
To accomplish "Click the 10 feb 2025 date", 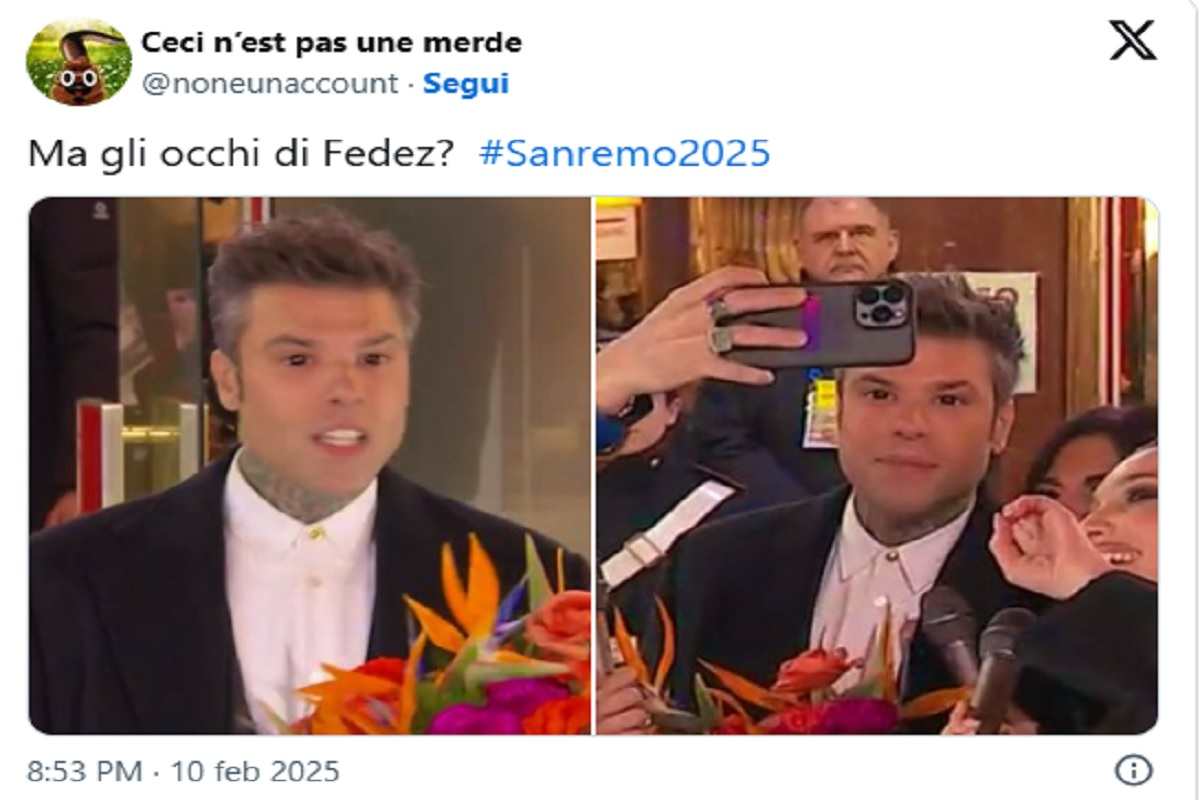I will click(x=255, y=772).
